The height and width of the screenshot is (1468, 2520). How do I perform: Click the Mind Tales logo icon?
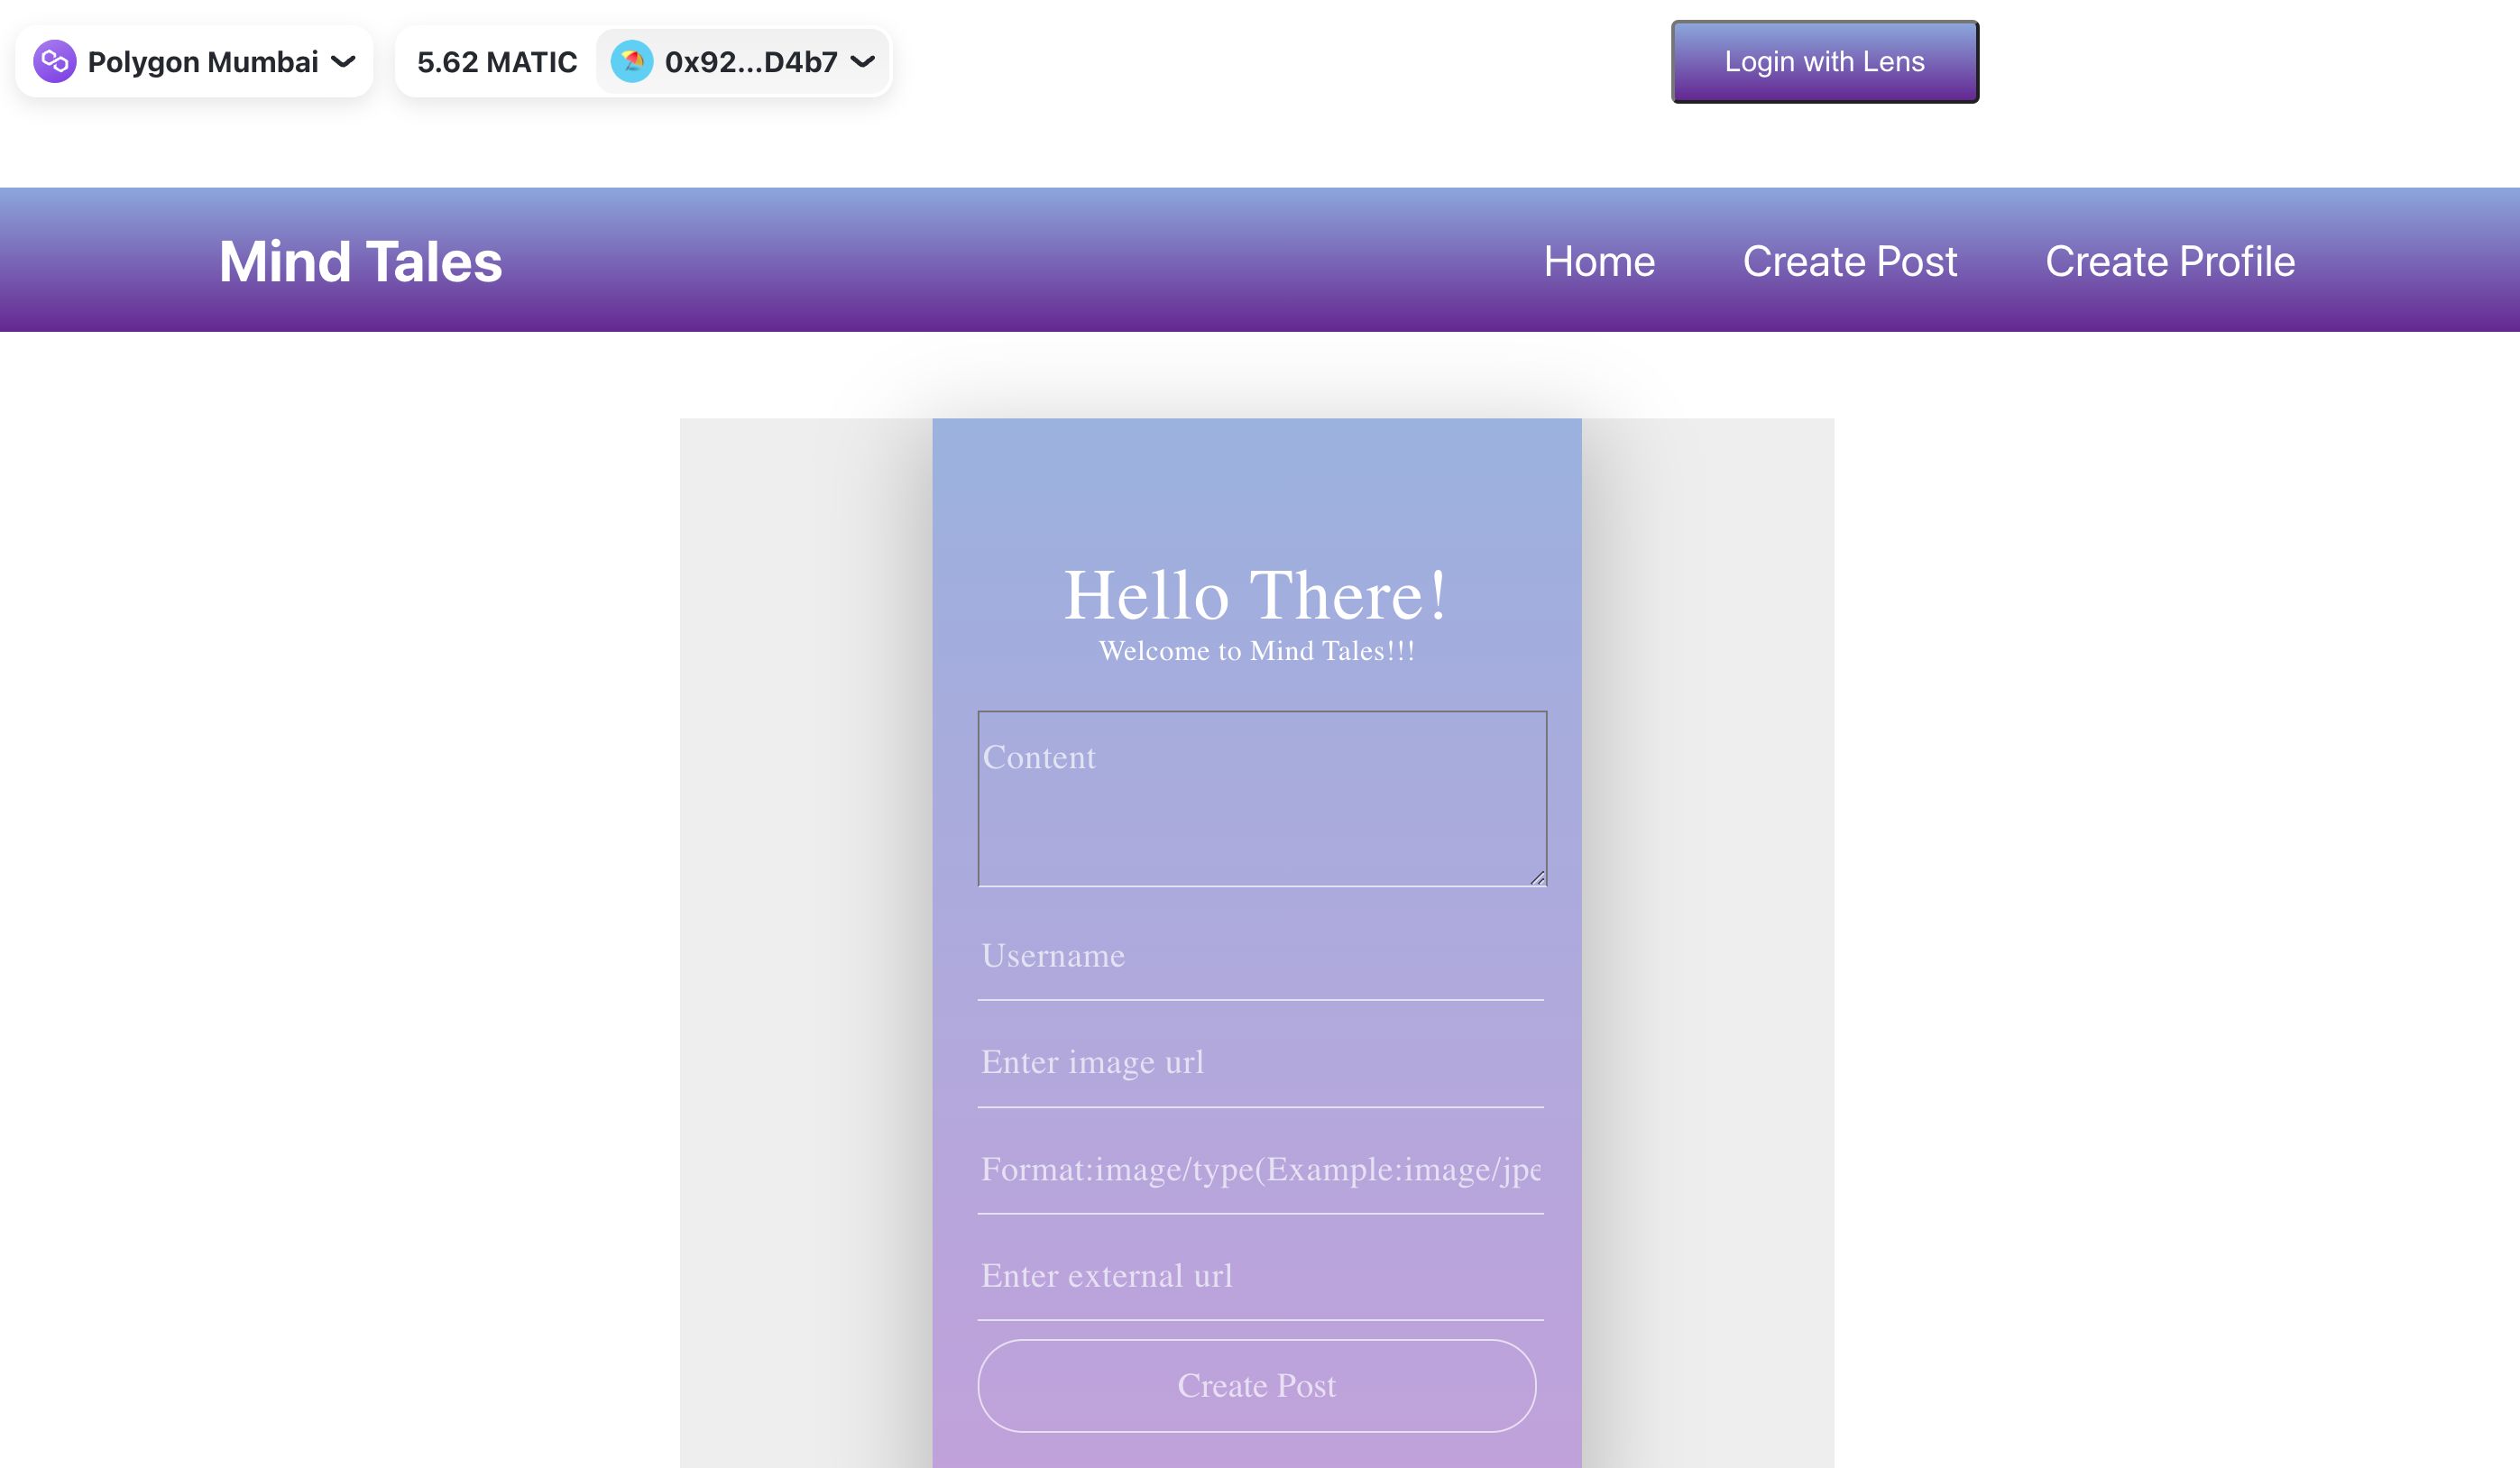360,261
